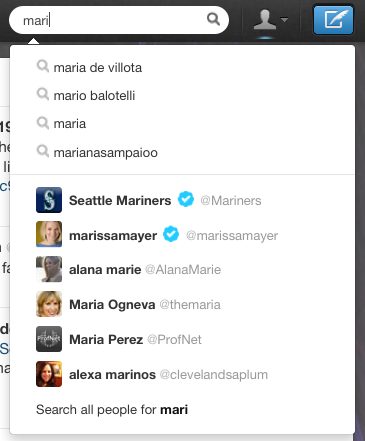This screenshot has height=441, width=365.
Task: Open Maria Perez @ProfNet result
Action: tap(182, 340)
